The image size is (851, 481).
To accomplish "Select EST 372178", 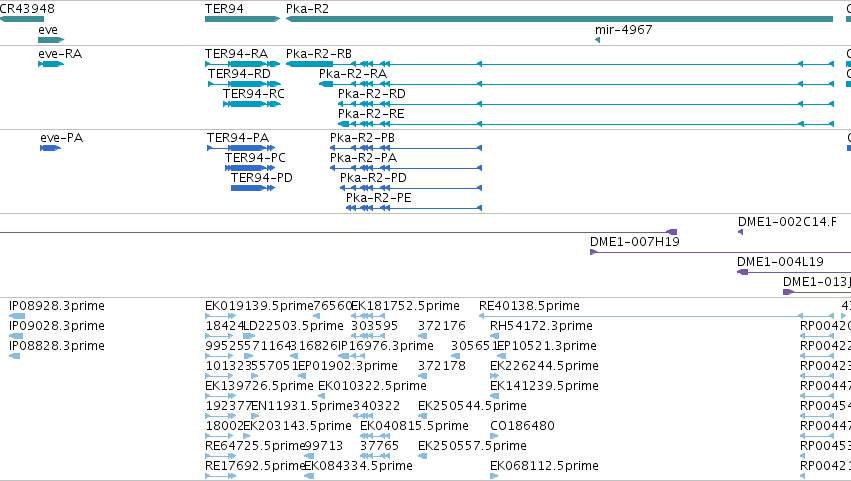I will click(442, 366).
